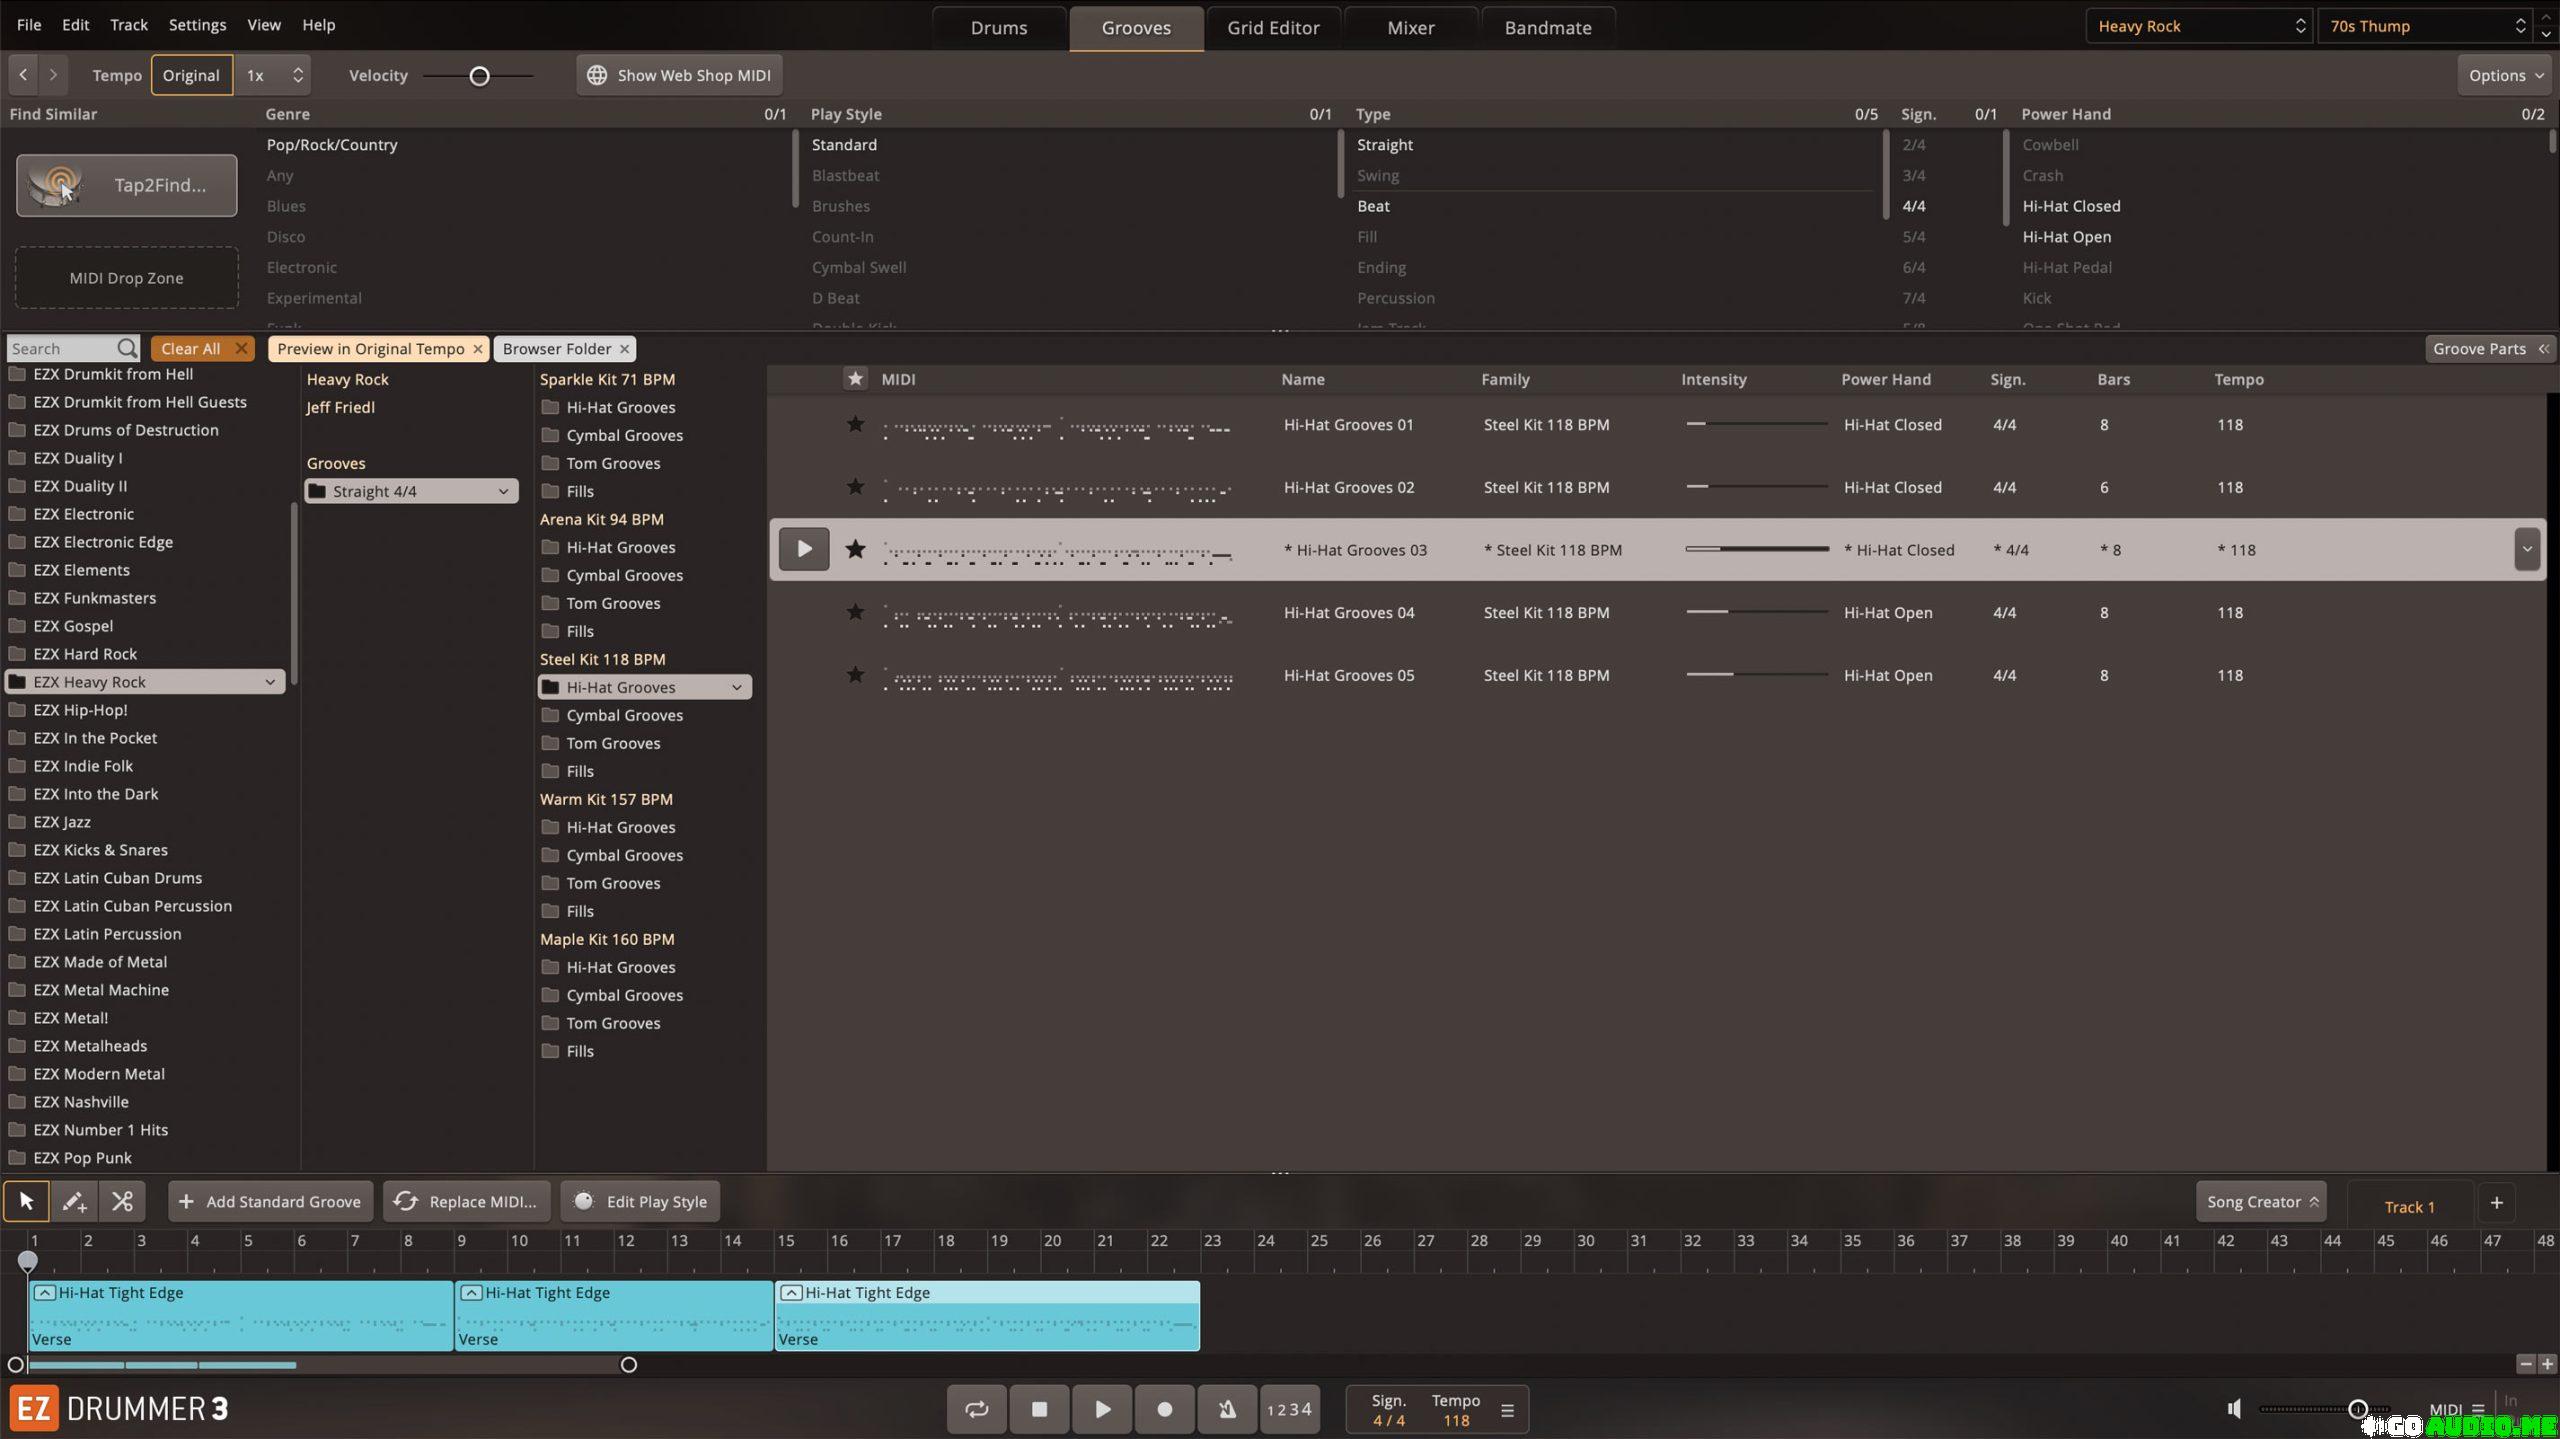Expand EZX Heavy Rock dropdown arrow

[270, 682]
